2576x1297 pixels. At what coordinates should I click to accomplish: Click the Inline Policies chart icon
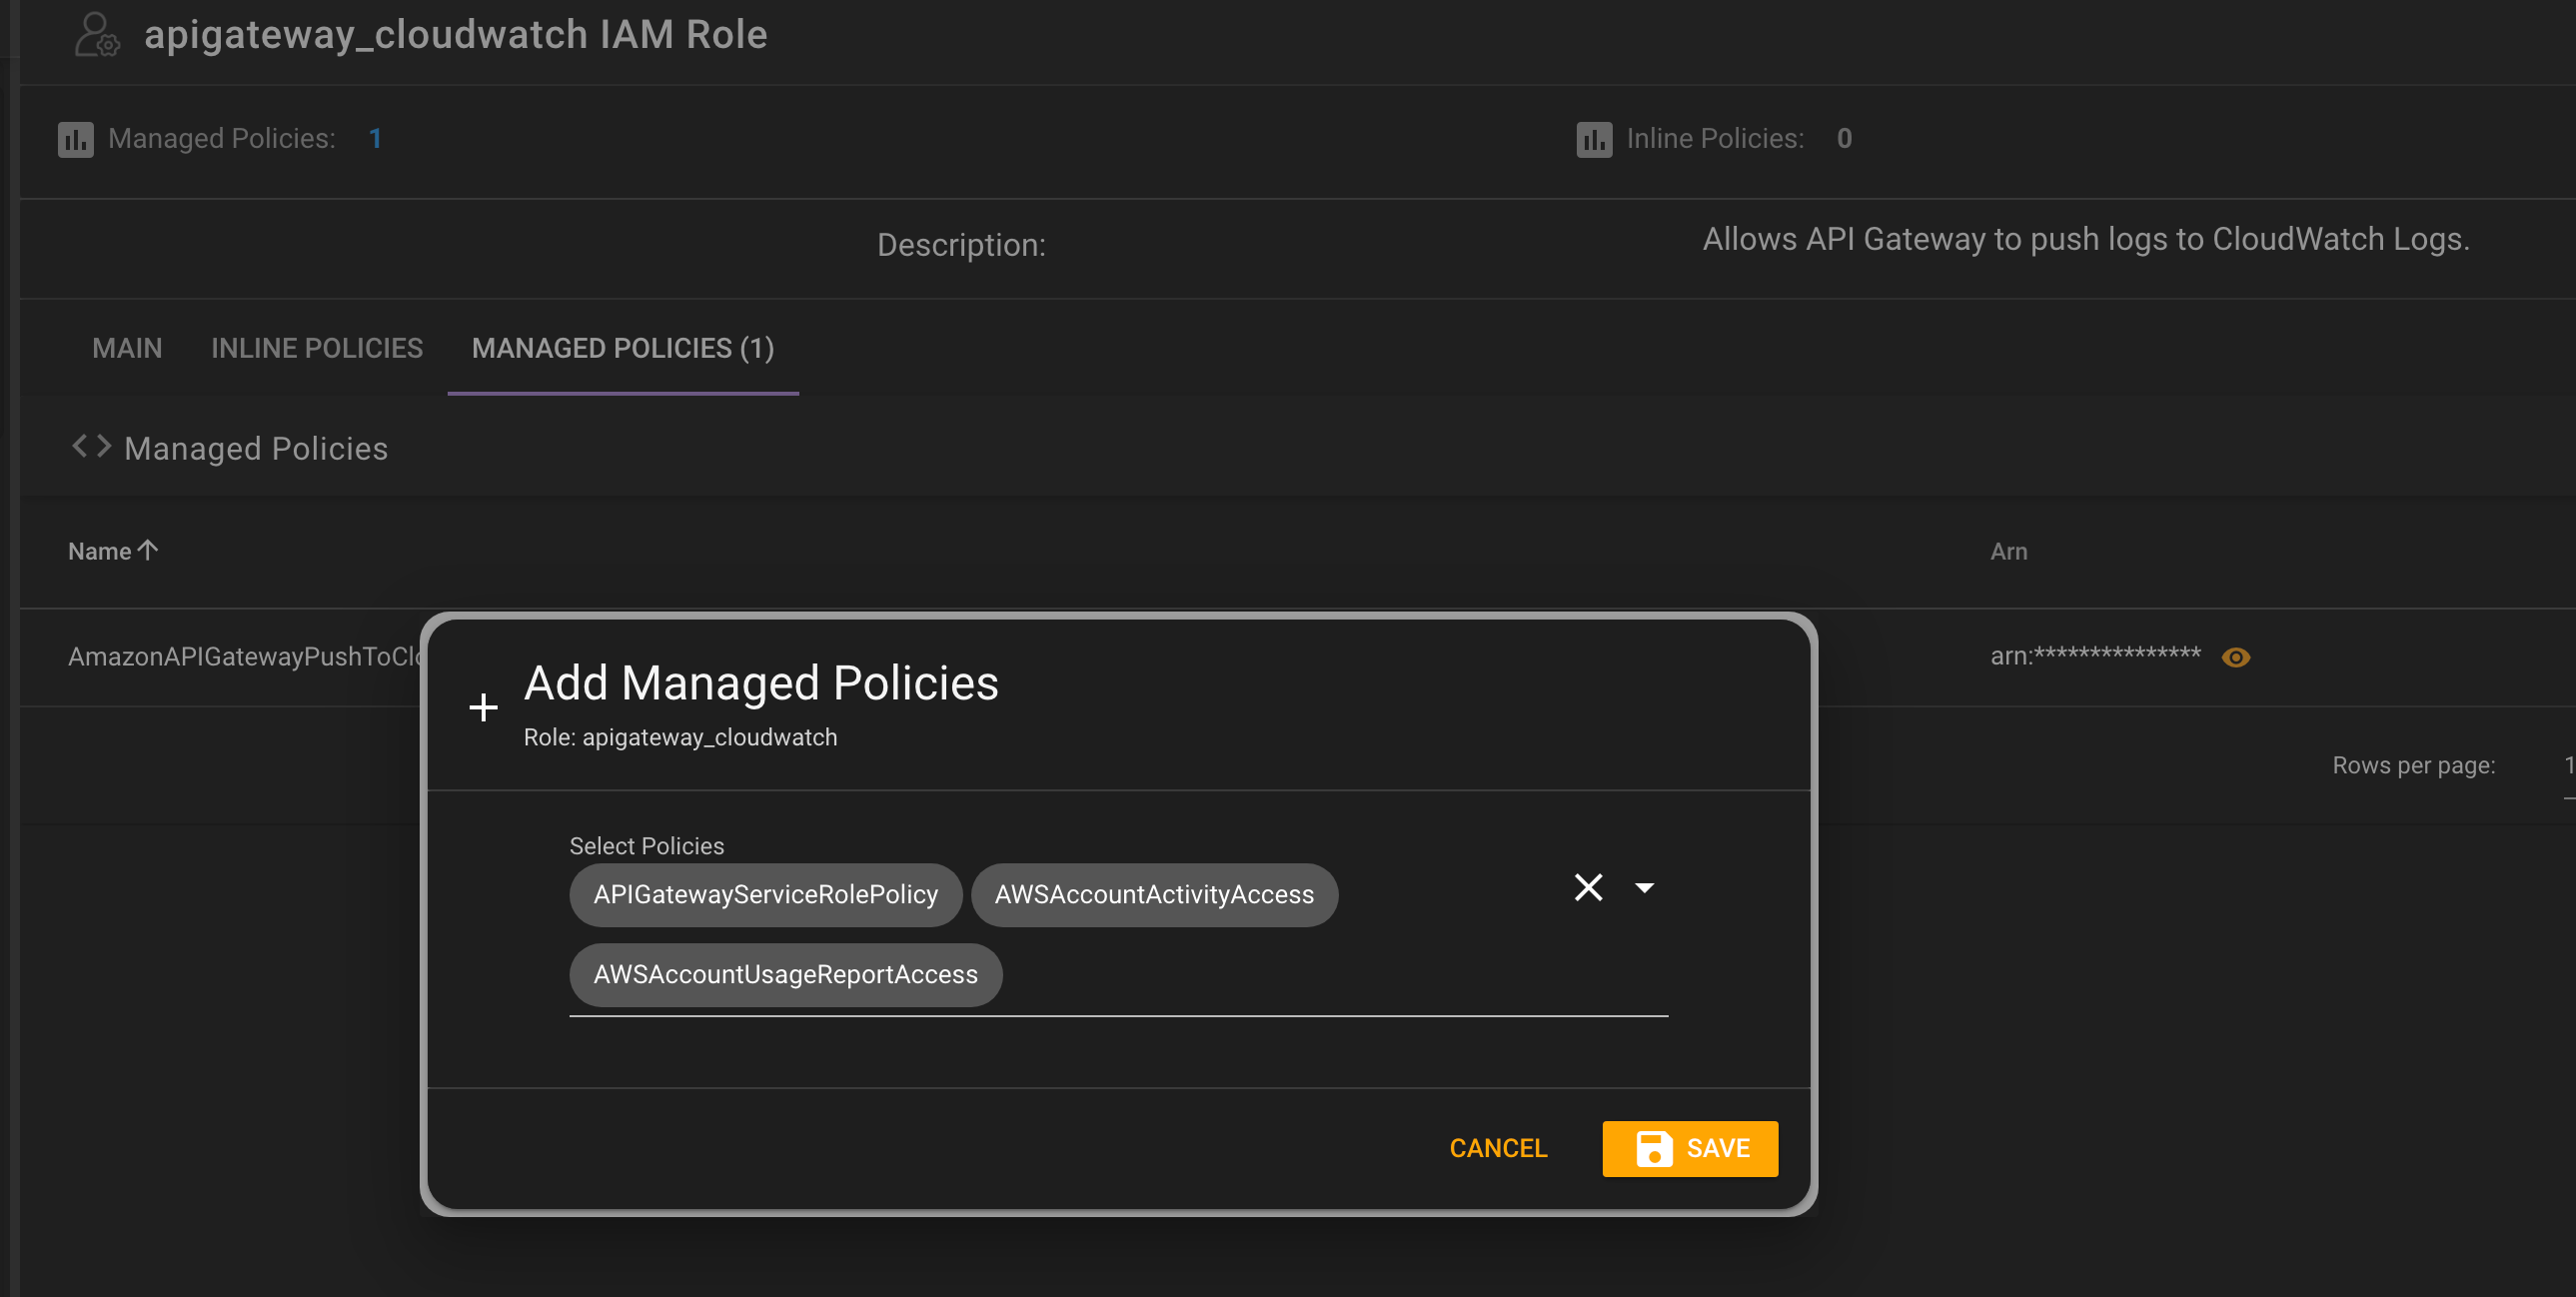coord(1594,139)
